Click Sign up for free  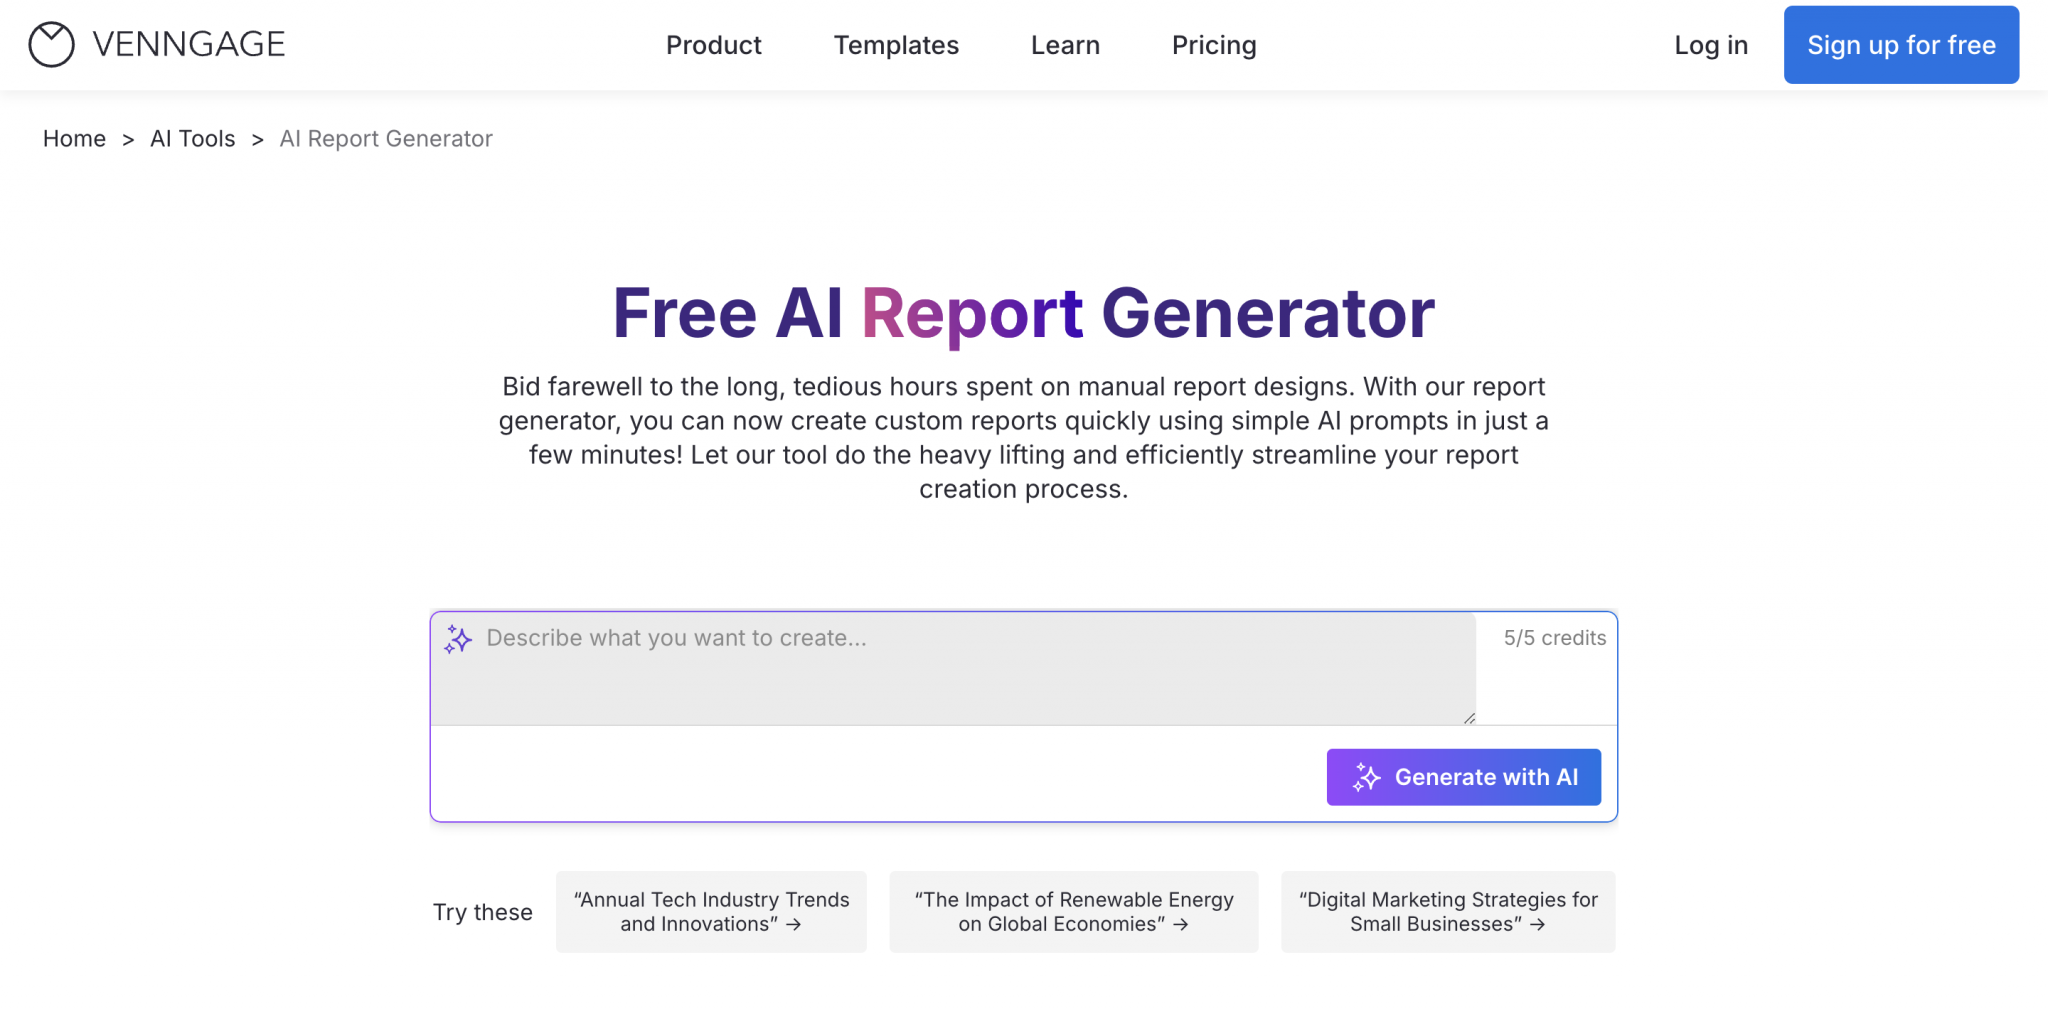[x=1900, y=44]
